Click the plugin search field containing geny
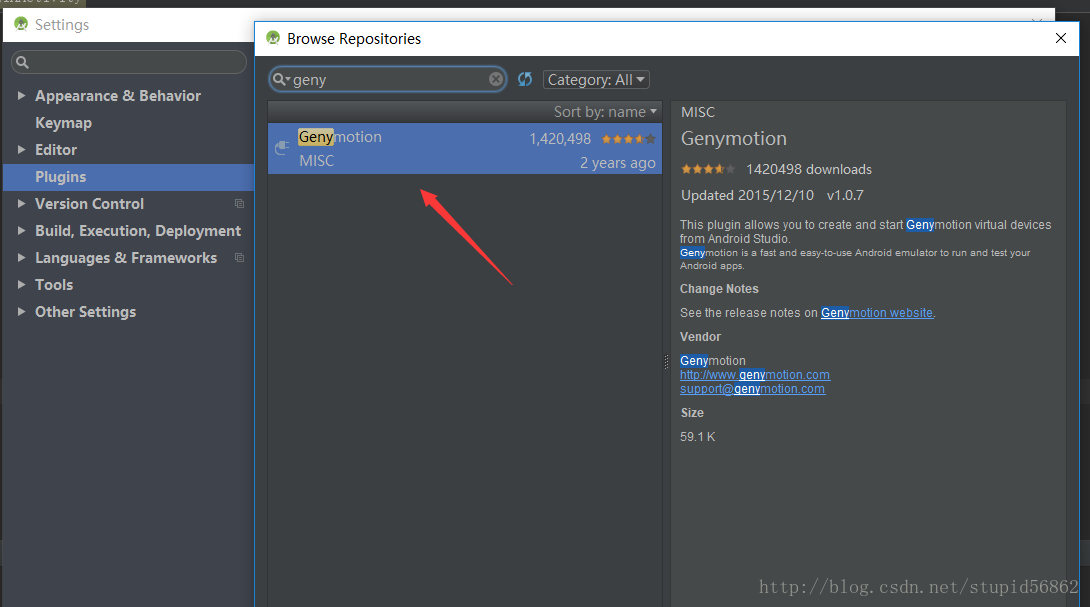Screen dimensions: 1090x607 tap(389, 79)
